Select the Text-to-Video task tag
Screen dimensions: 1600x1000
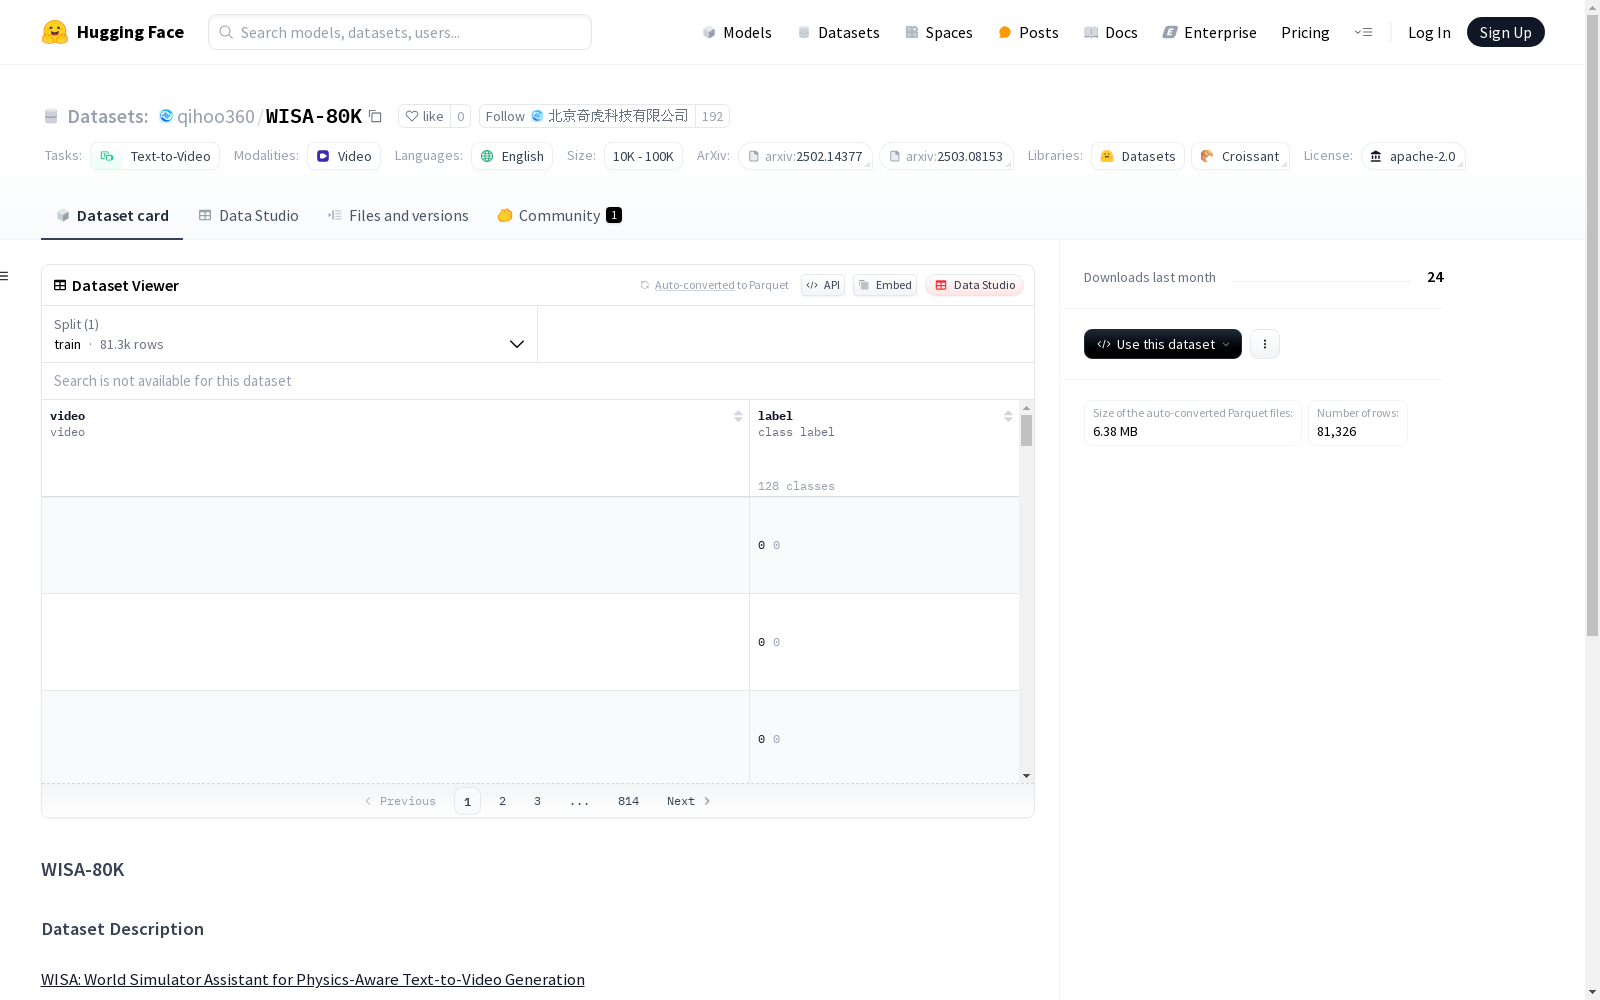[155, 156]
